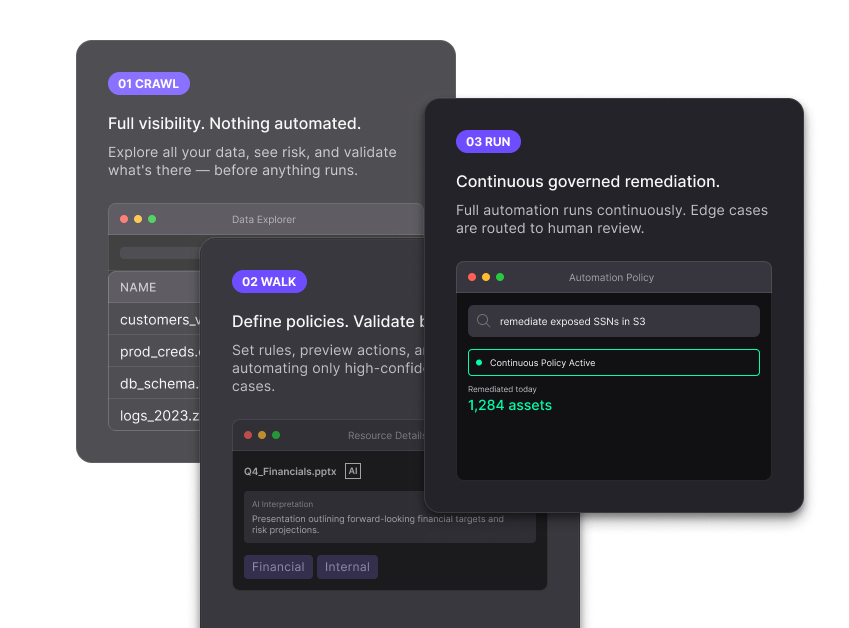Click the Q4_Financials.pptx file name
Screen dimensions: 849x628
(290, 472)
